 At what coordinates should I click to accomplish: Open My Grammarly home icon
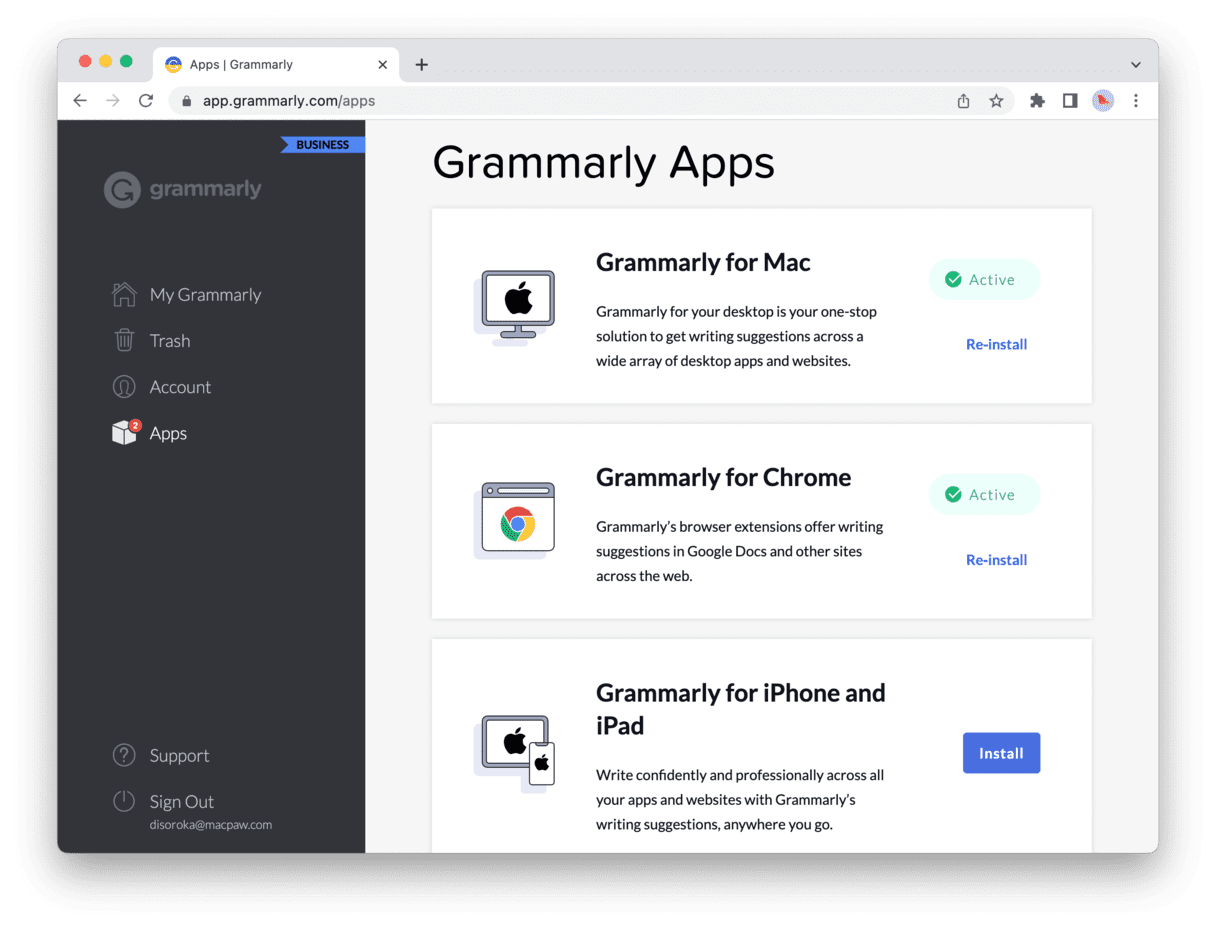(124, 294)
